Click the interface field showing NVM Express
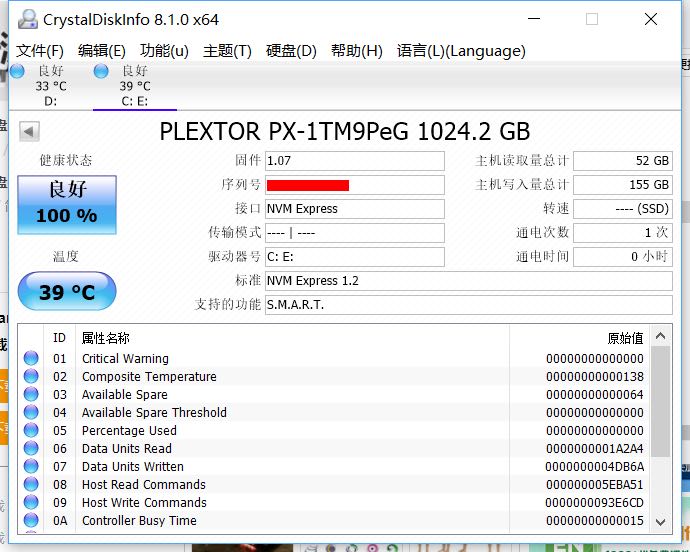The image size is (690, 552). [x=355, y=209]
